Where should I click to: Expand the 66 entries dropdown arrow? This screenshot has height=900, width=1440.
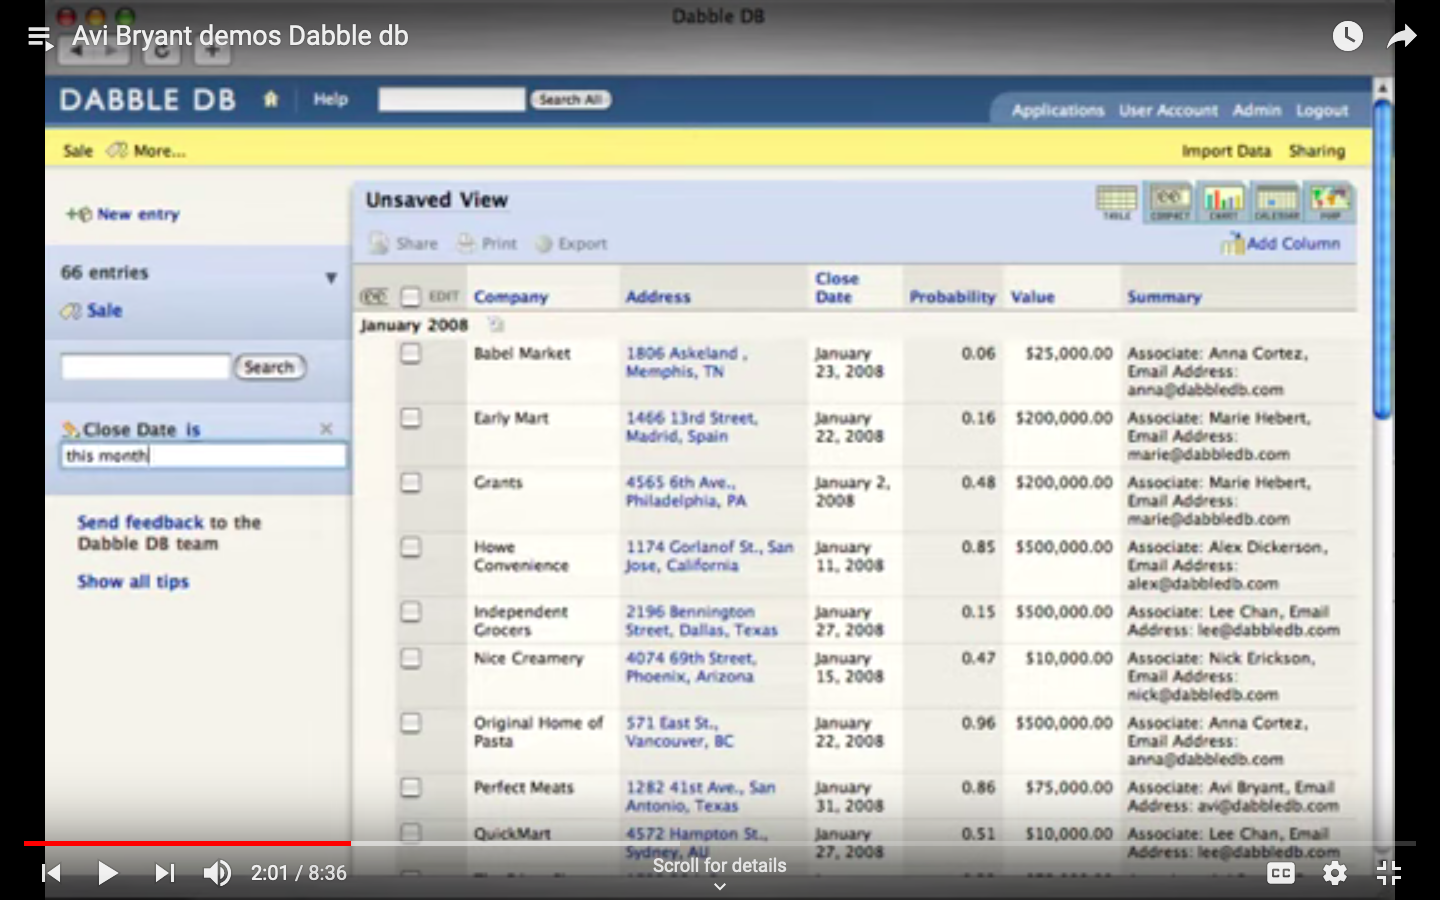click(331, 278)
